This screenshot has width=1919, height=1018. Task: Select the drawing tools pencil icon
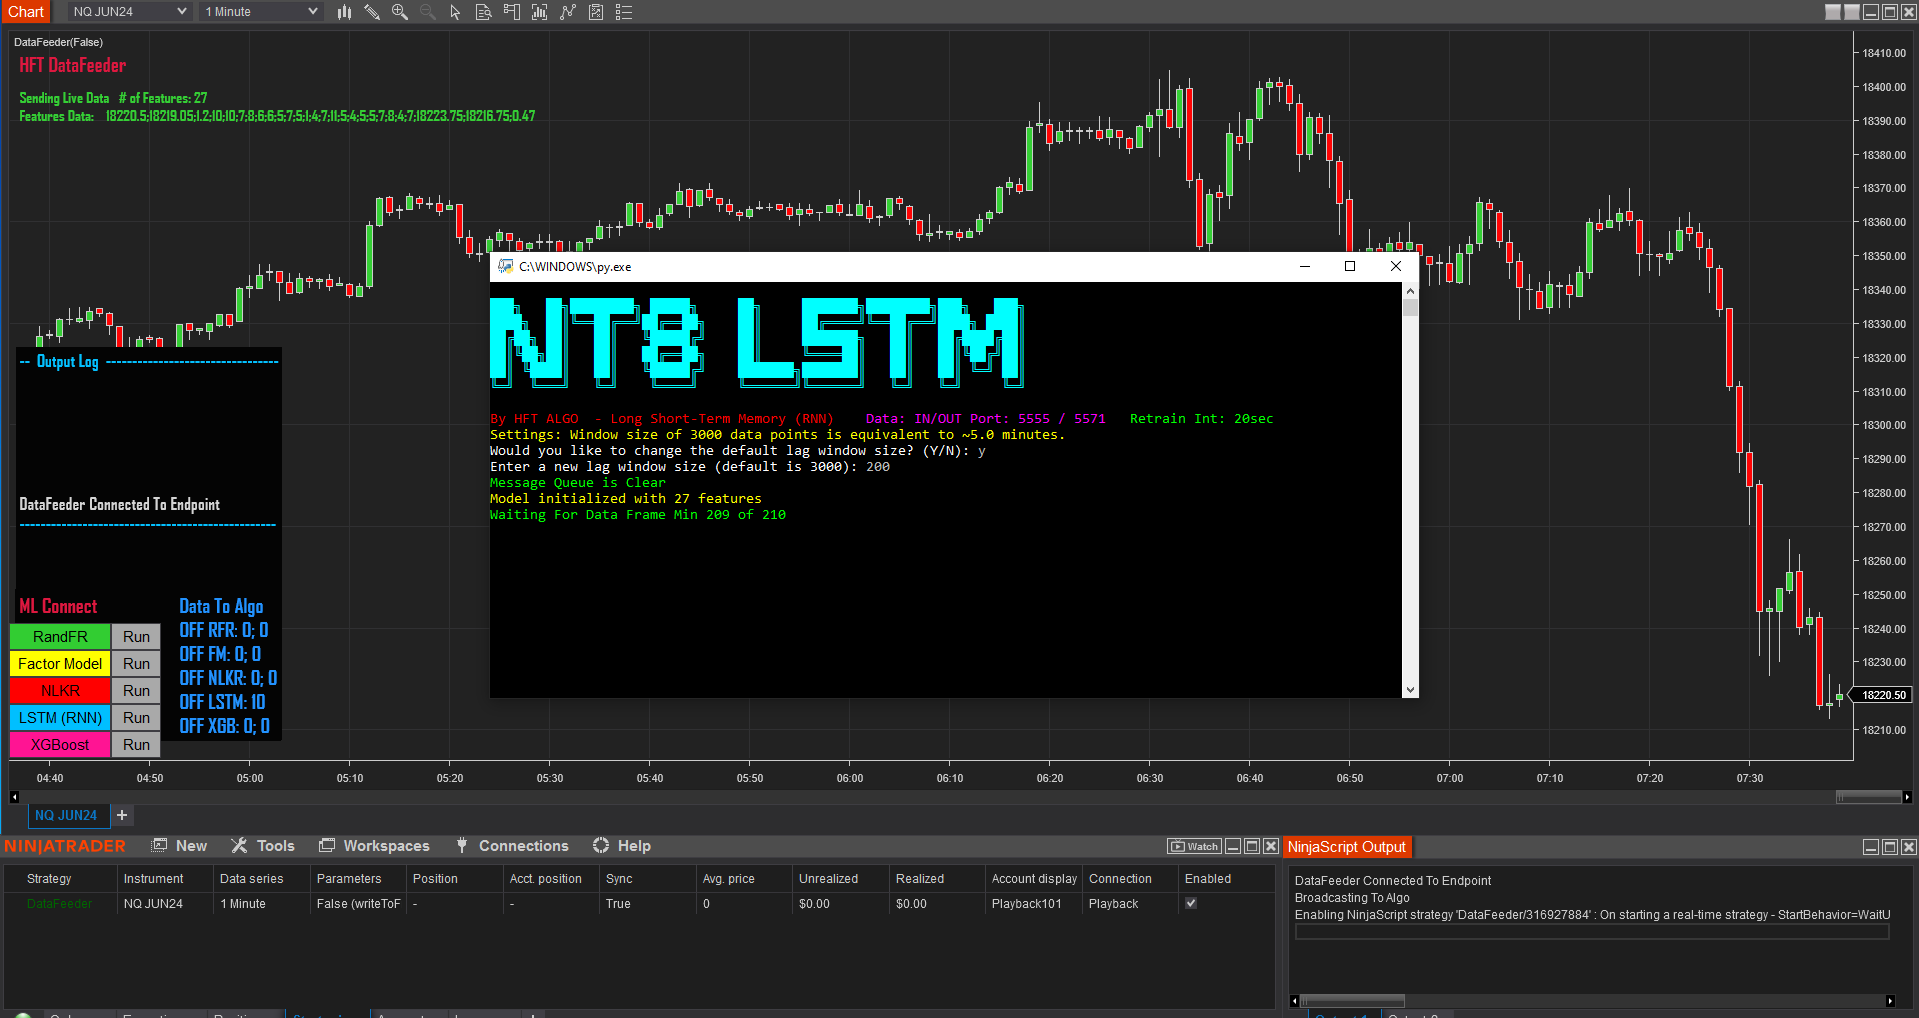click(x=372, y=12)
